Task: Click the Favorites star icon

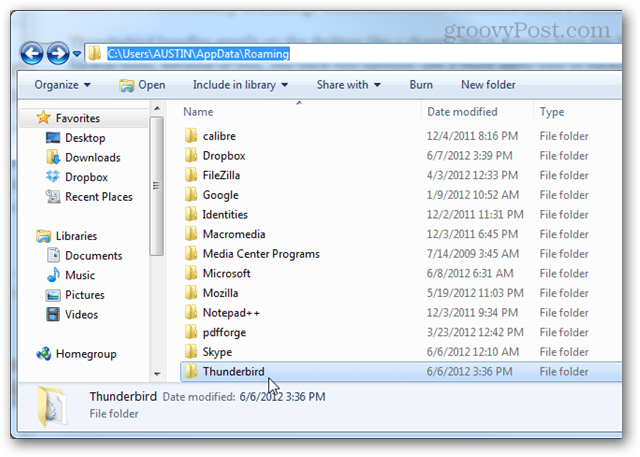Action: pyautogui.click(x=43, y=118)
